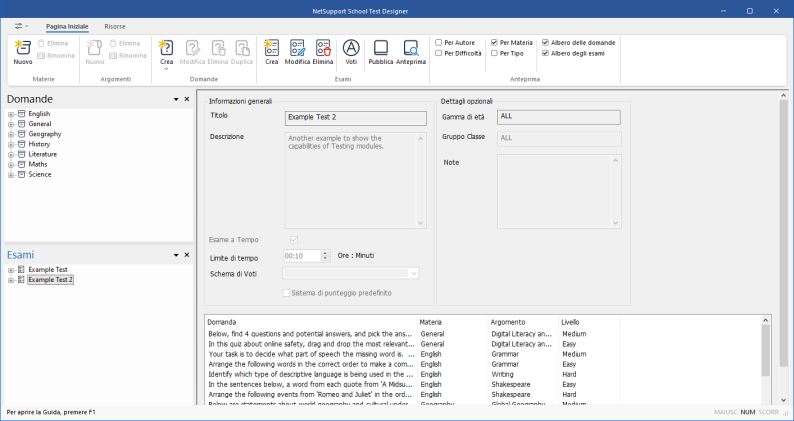794x421 pixels.
Task: Close the Domande panel
Action: tap(186, 100)
